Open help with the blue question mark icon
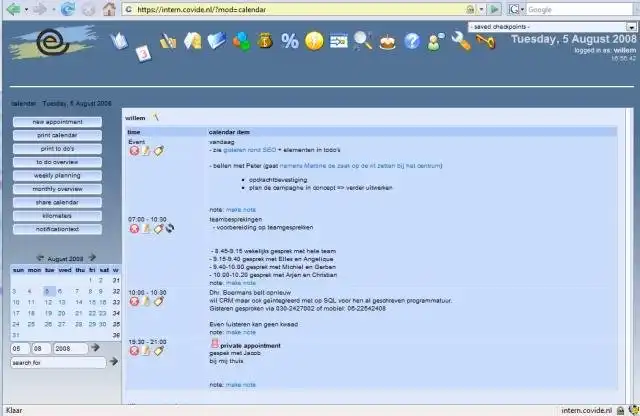 click(412, 41)
